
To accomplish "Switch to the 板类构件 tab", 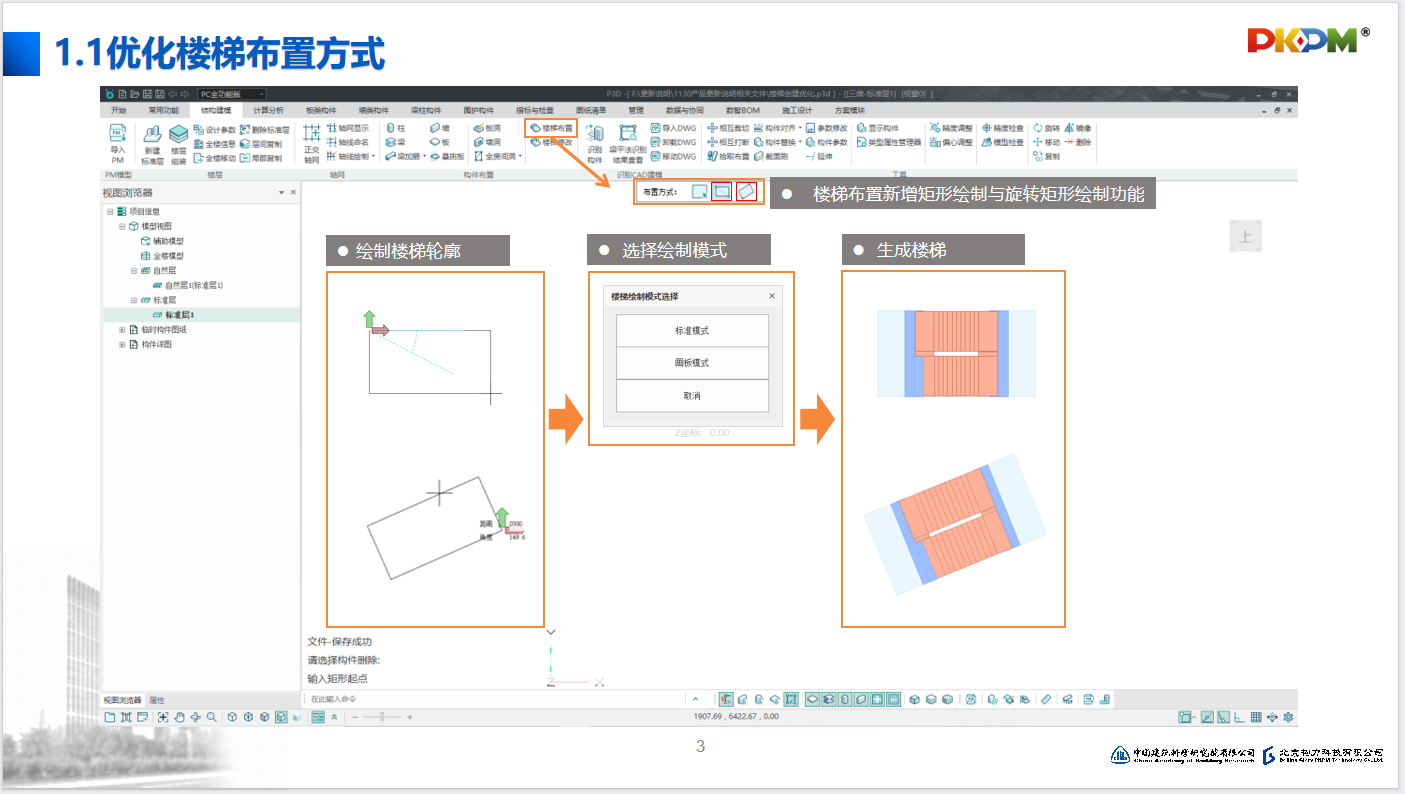I will coord(321,110).
